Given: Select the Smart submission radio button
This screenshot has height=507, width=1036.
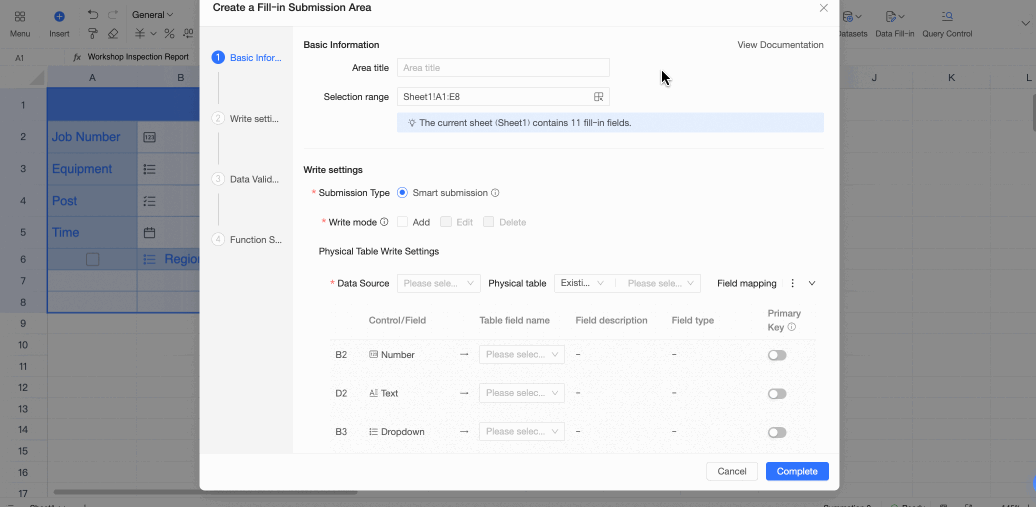Looking at the screenshot, I should coord(402,193).
